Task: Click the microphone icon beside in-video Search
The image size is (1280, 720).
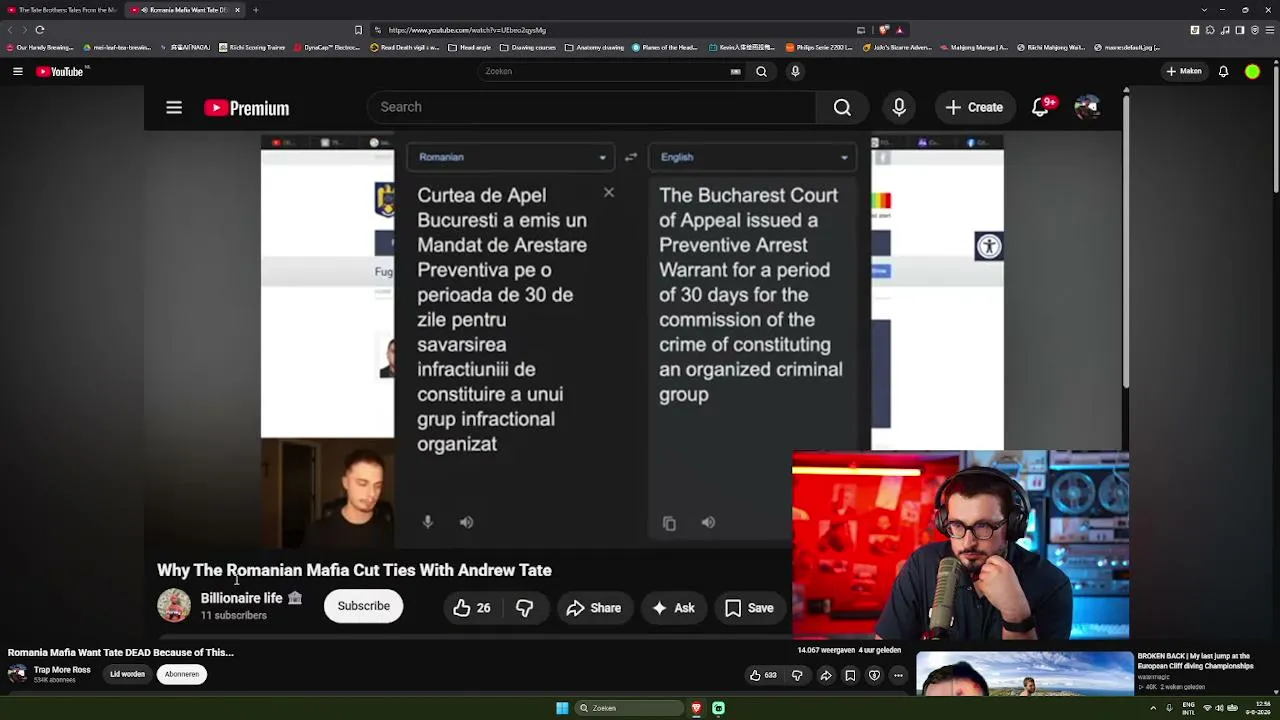Action: [899, 108]
